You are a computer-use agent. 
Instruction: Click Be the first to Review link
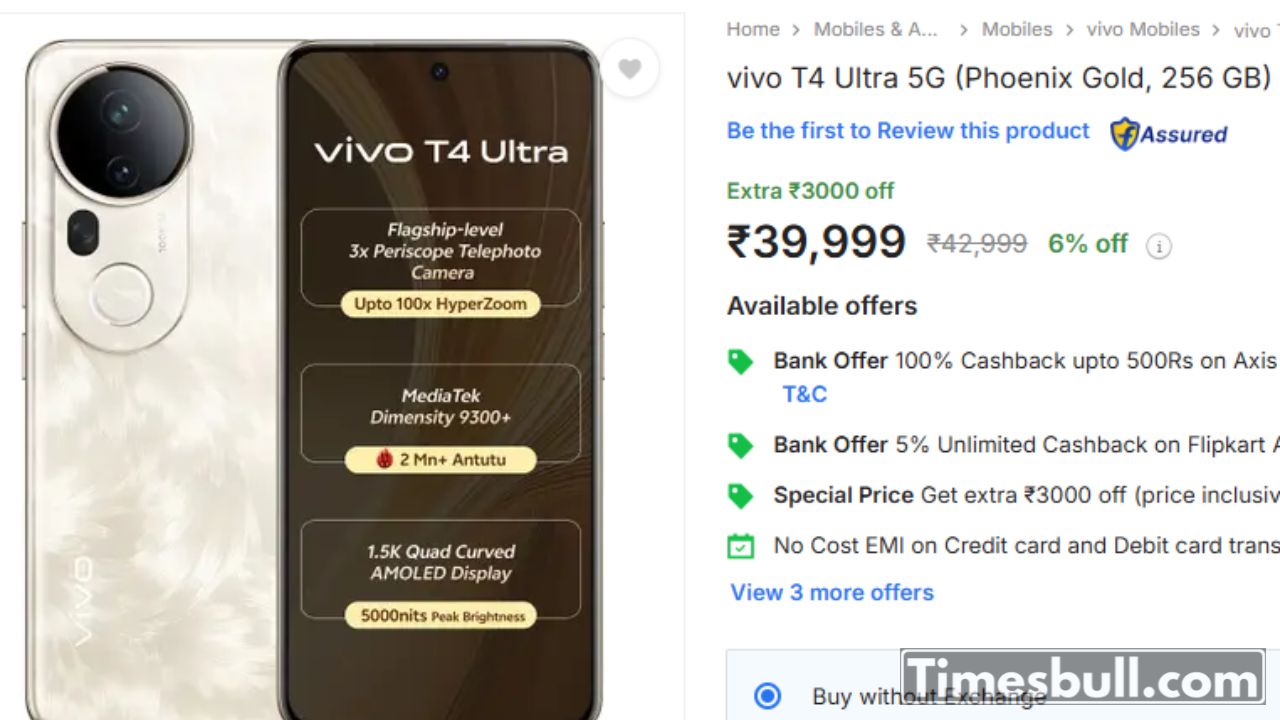[908, 131]
